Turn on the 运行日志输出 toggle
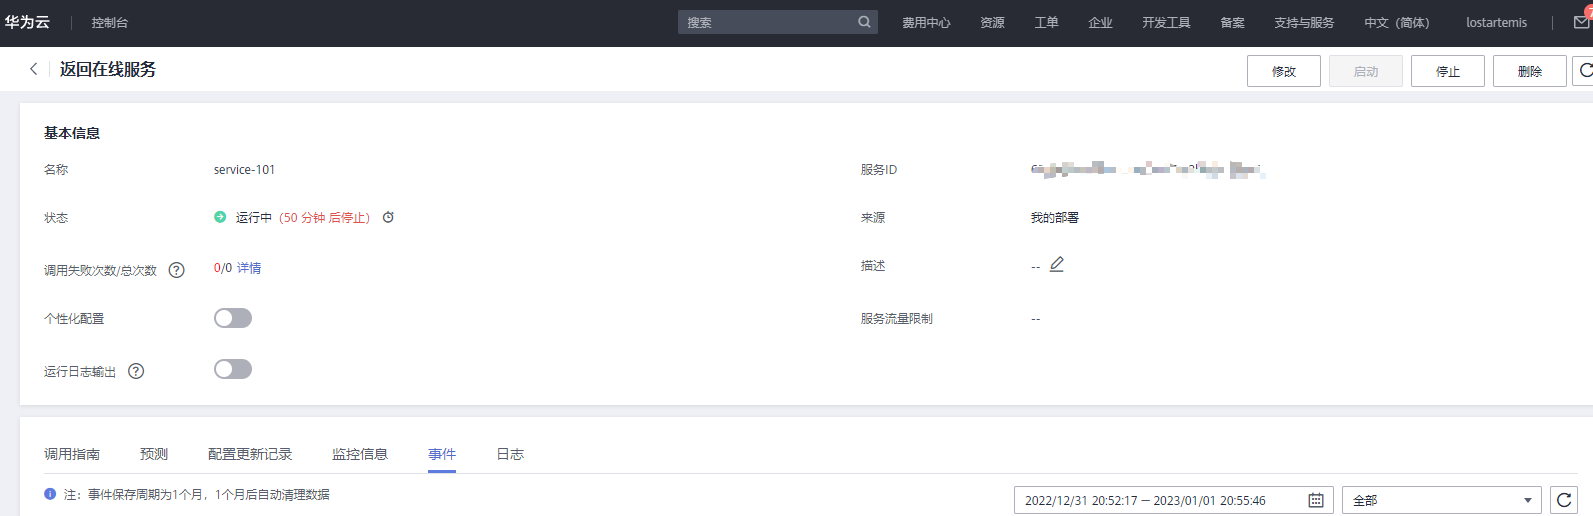 [233, 369]
